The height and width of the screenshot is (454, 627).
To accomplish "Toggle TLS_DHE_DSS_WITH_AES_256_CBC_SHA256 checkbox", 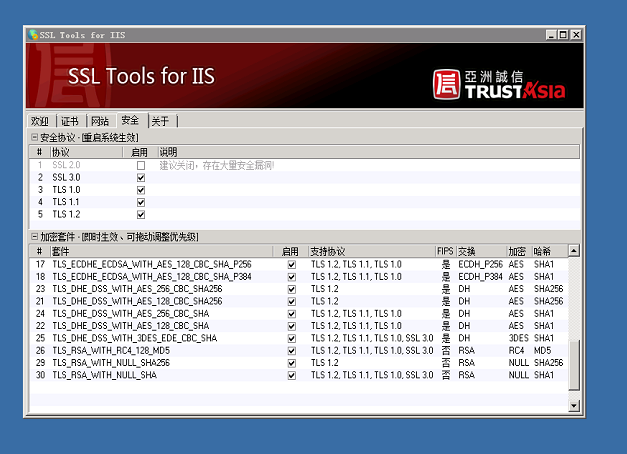I will point(292,289).
